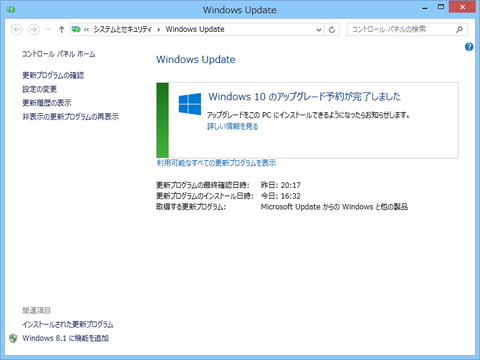480x360 pixels.
Task: Go up one level with Up arrow
Action: [61, 30]
